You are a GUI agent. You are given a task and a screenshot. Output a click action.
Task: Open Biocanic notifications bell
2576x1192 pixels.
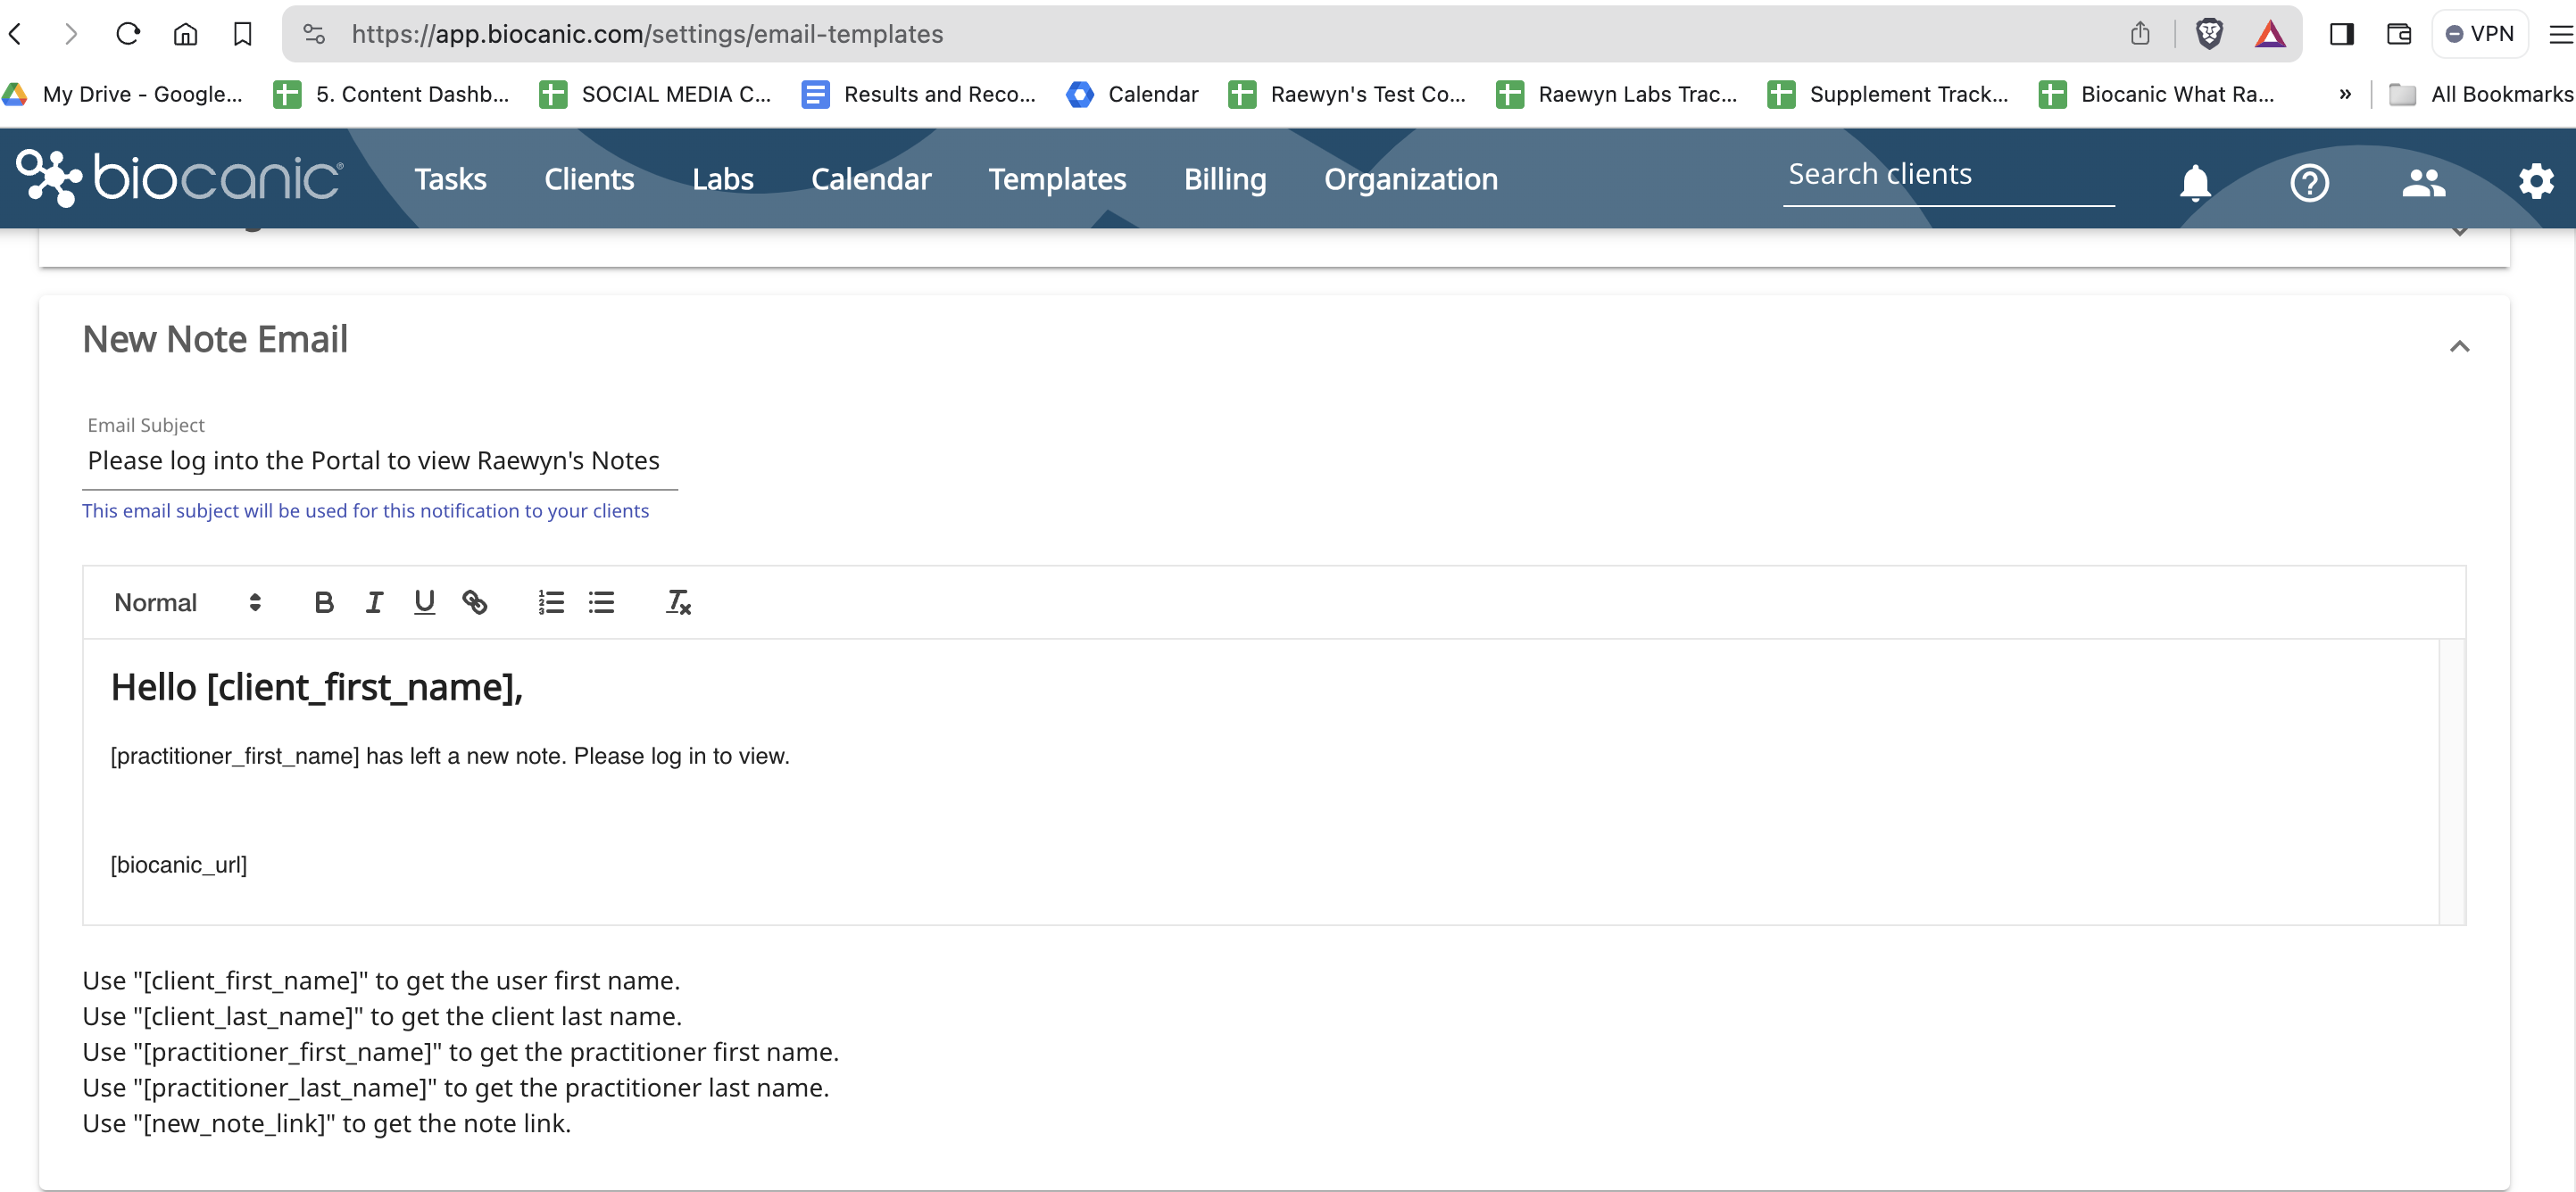pos(2194,182)
